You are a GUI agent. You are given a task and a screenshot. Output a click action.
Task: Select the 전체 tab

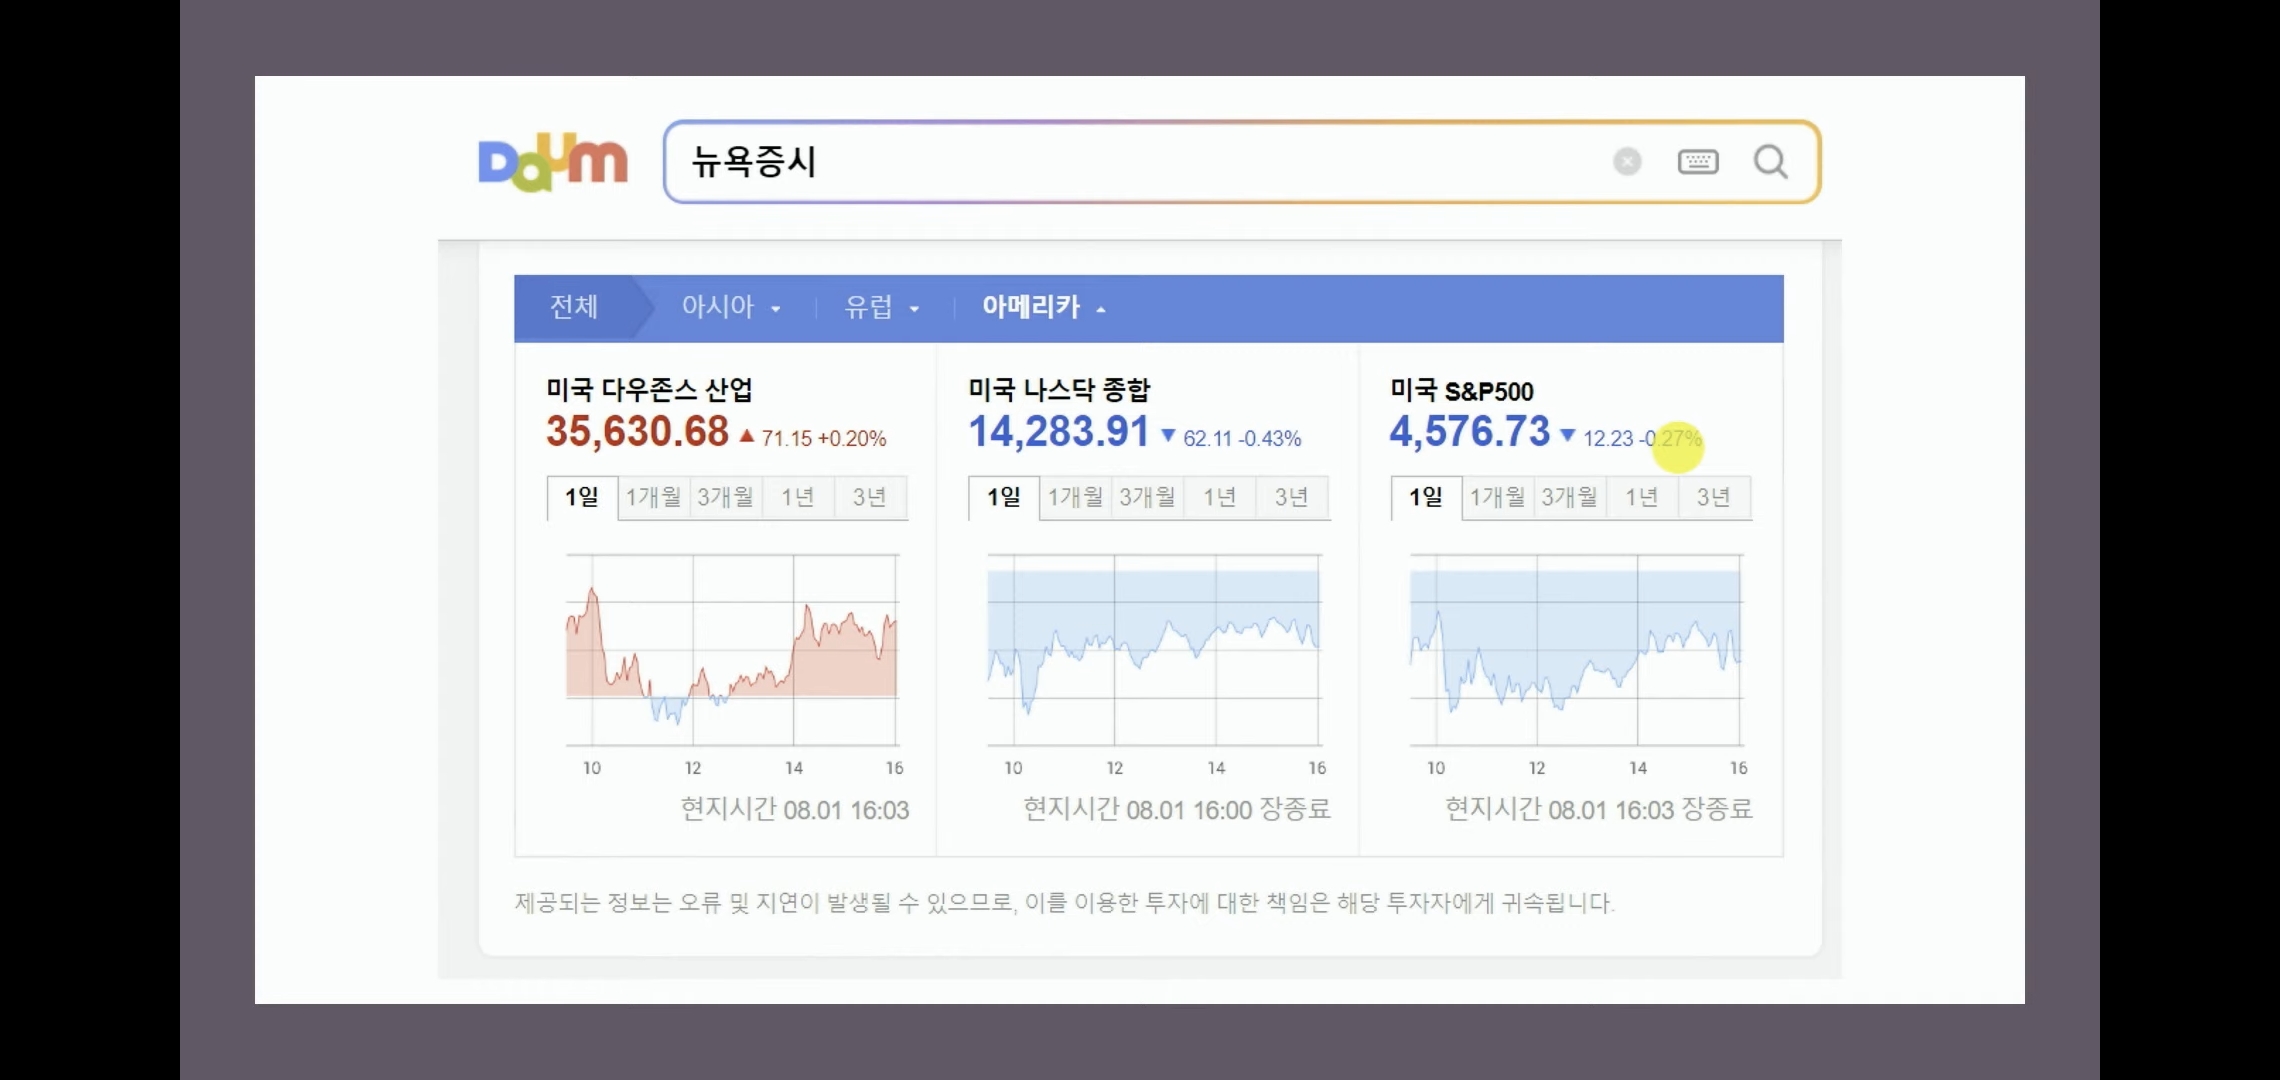[574, 307]
